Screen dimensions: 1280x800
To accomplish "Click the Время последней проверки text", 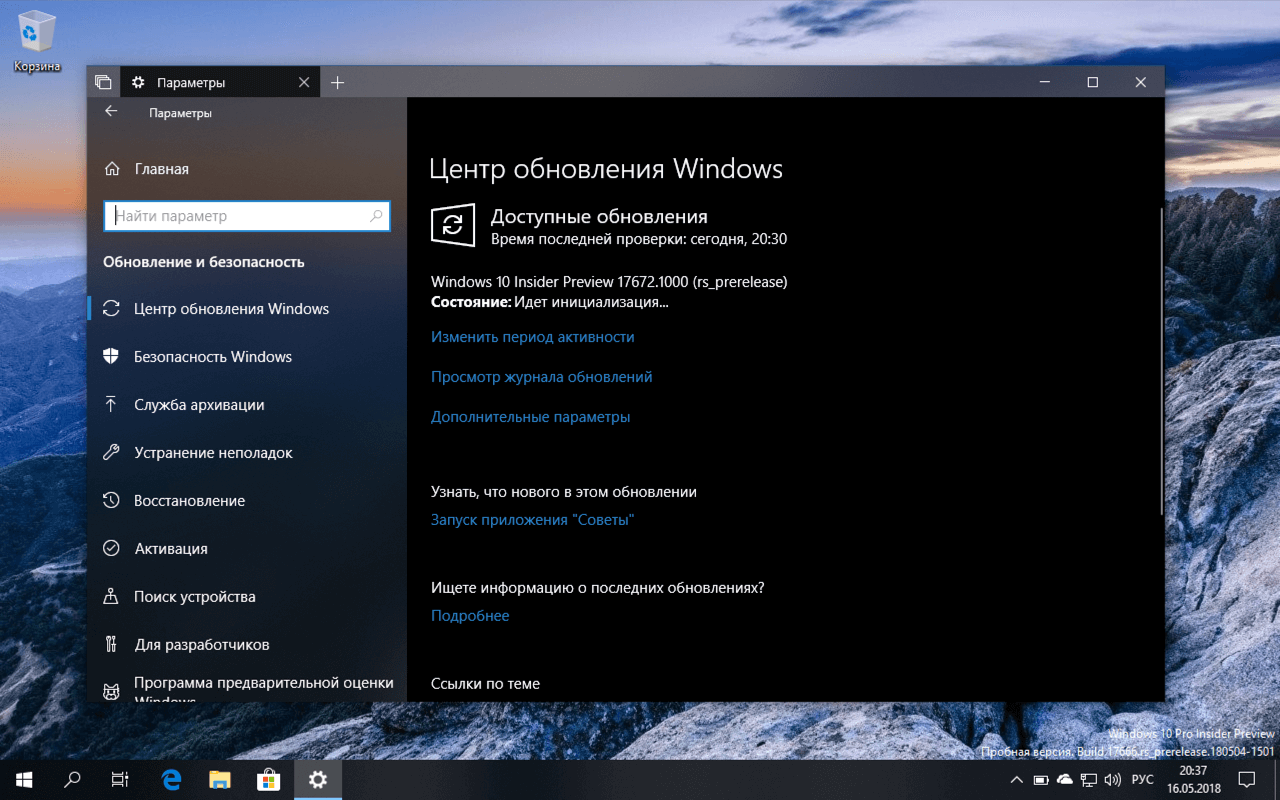I will (639, 240).
